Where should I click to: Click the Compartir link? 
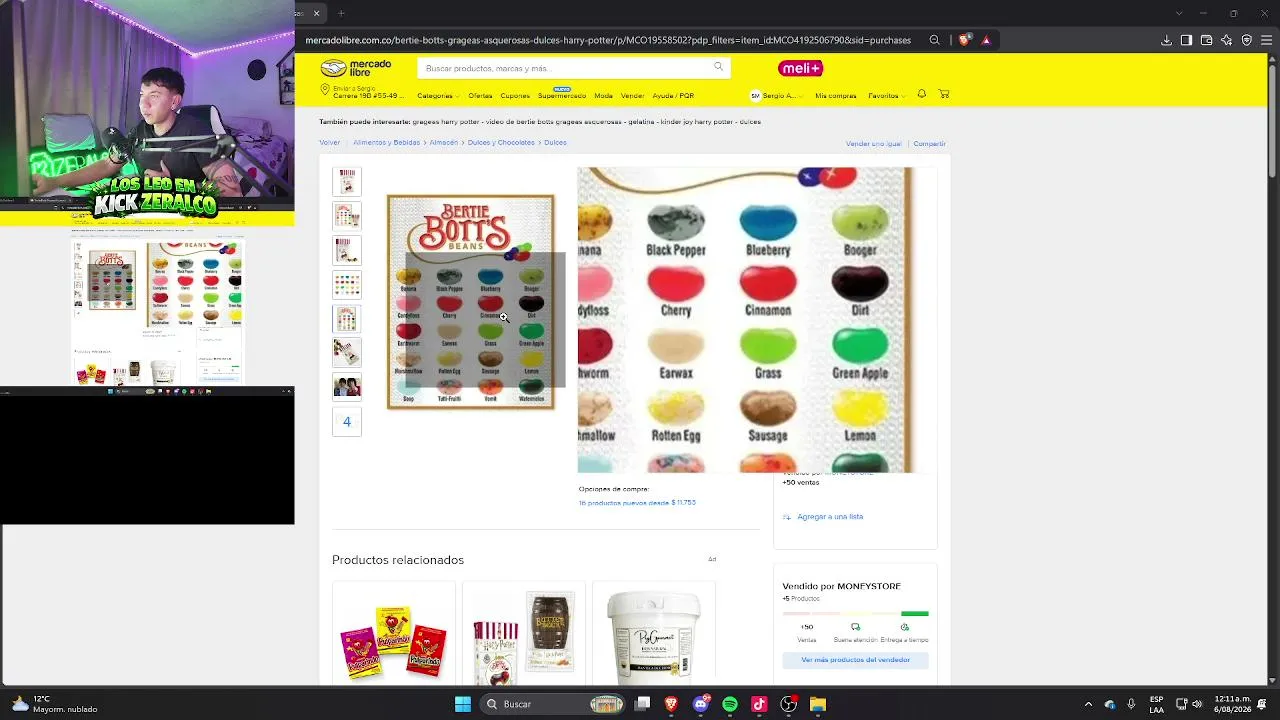click(x=929, y=143)
